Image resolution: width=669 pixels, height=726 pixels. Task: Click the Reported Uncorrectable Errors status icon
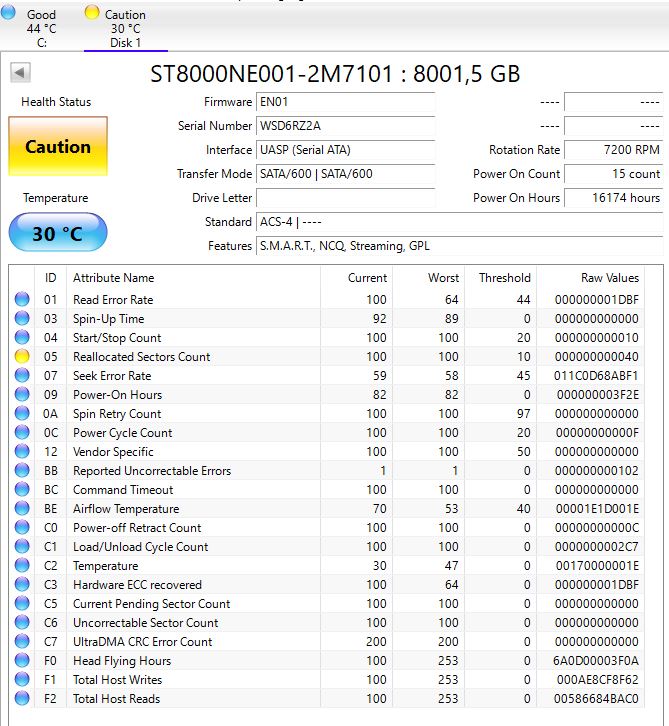[x=22, y=470]
